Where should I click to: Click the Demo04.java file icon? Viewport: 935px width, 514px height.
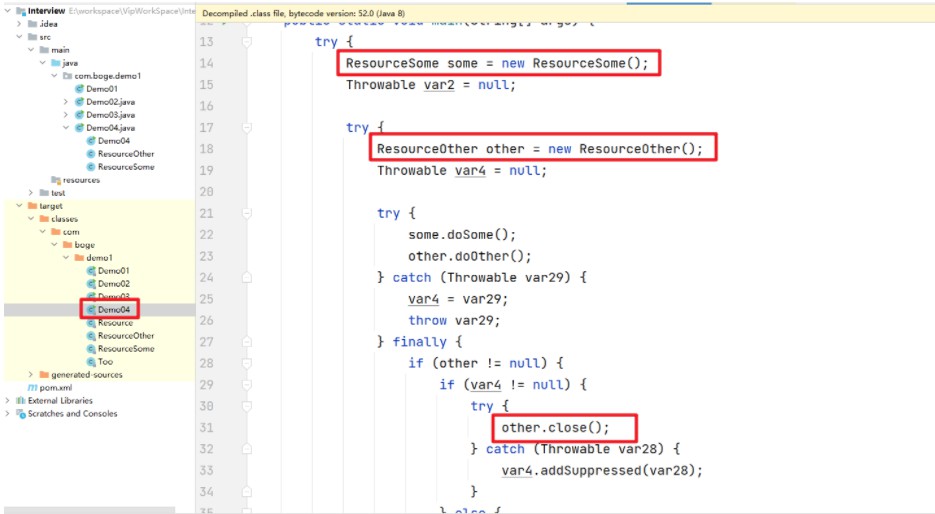pyautogui.click(x=79, y=128)
